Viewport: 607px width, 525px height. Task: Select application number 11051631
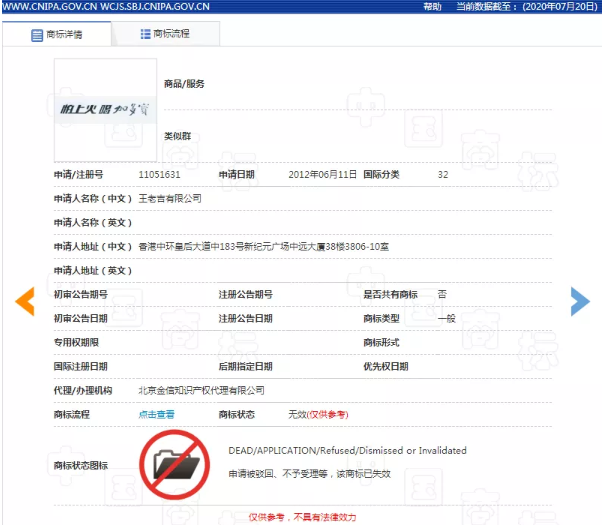point(159,175)
